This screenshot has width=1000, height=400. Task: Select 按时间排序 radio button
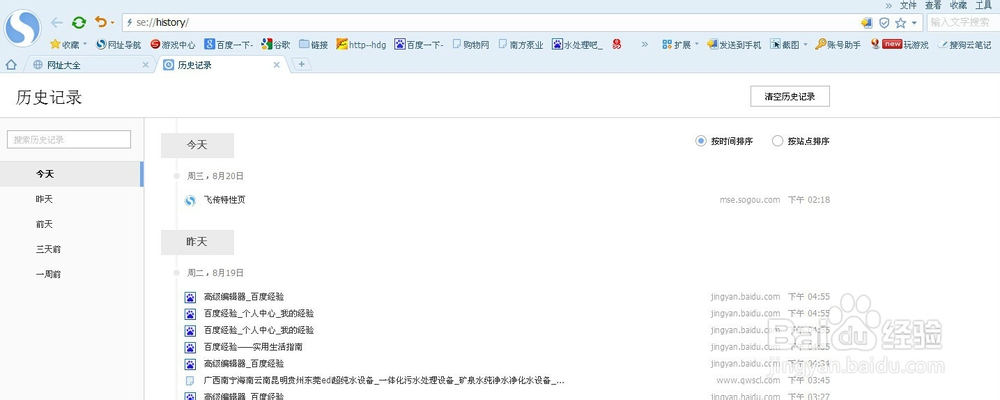click(x=701, y=141)
